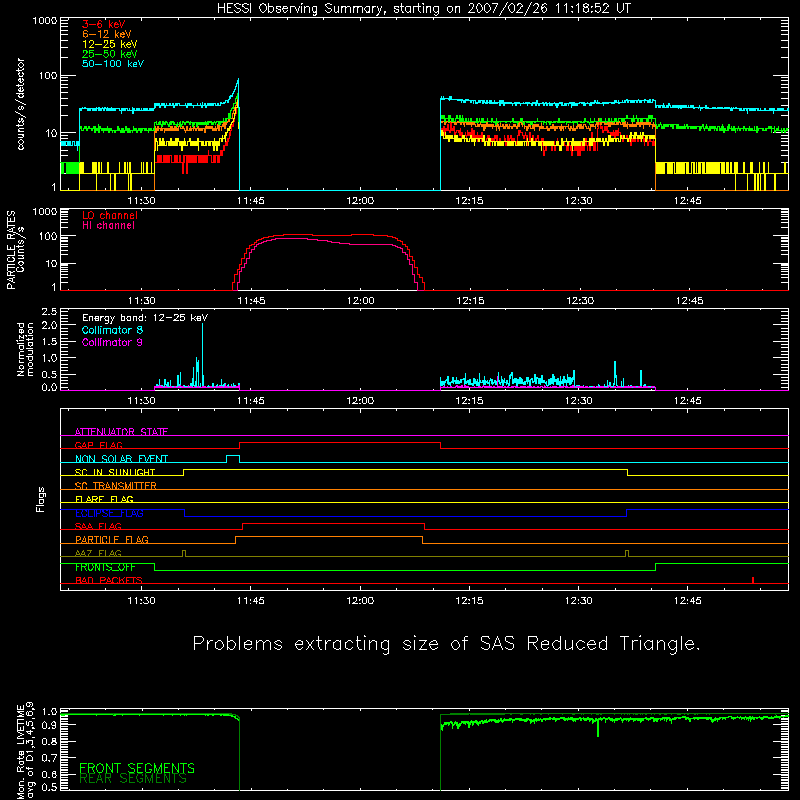Select the REAR SEGMENTS legend label

point(133,778)
